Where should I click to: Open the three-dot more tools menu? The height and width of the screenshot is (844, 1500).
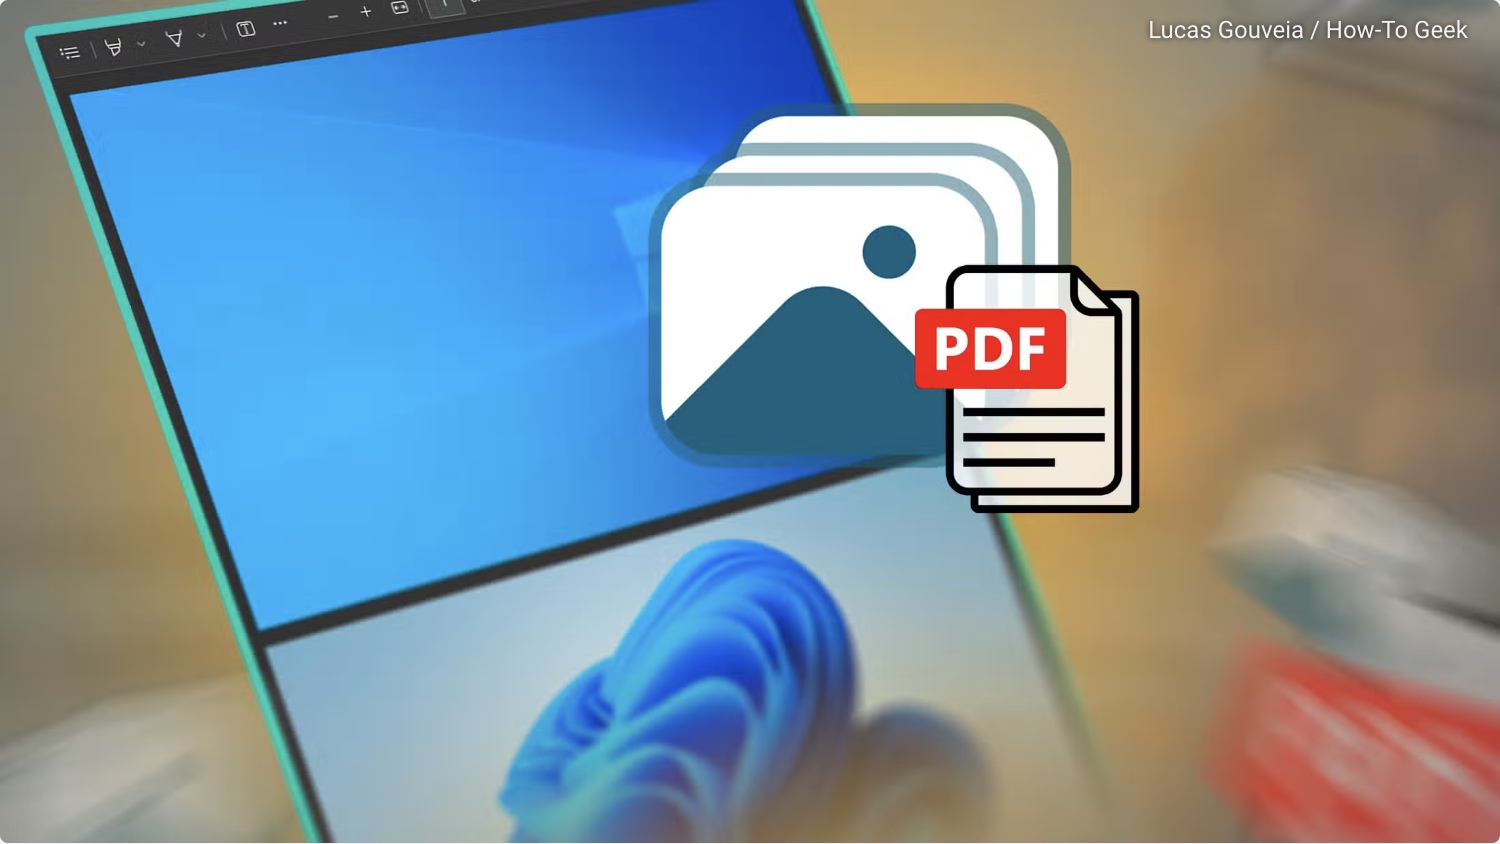[280, 23]
